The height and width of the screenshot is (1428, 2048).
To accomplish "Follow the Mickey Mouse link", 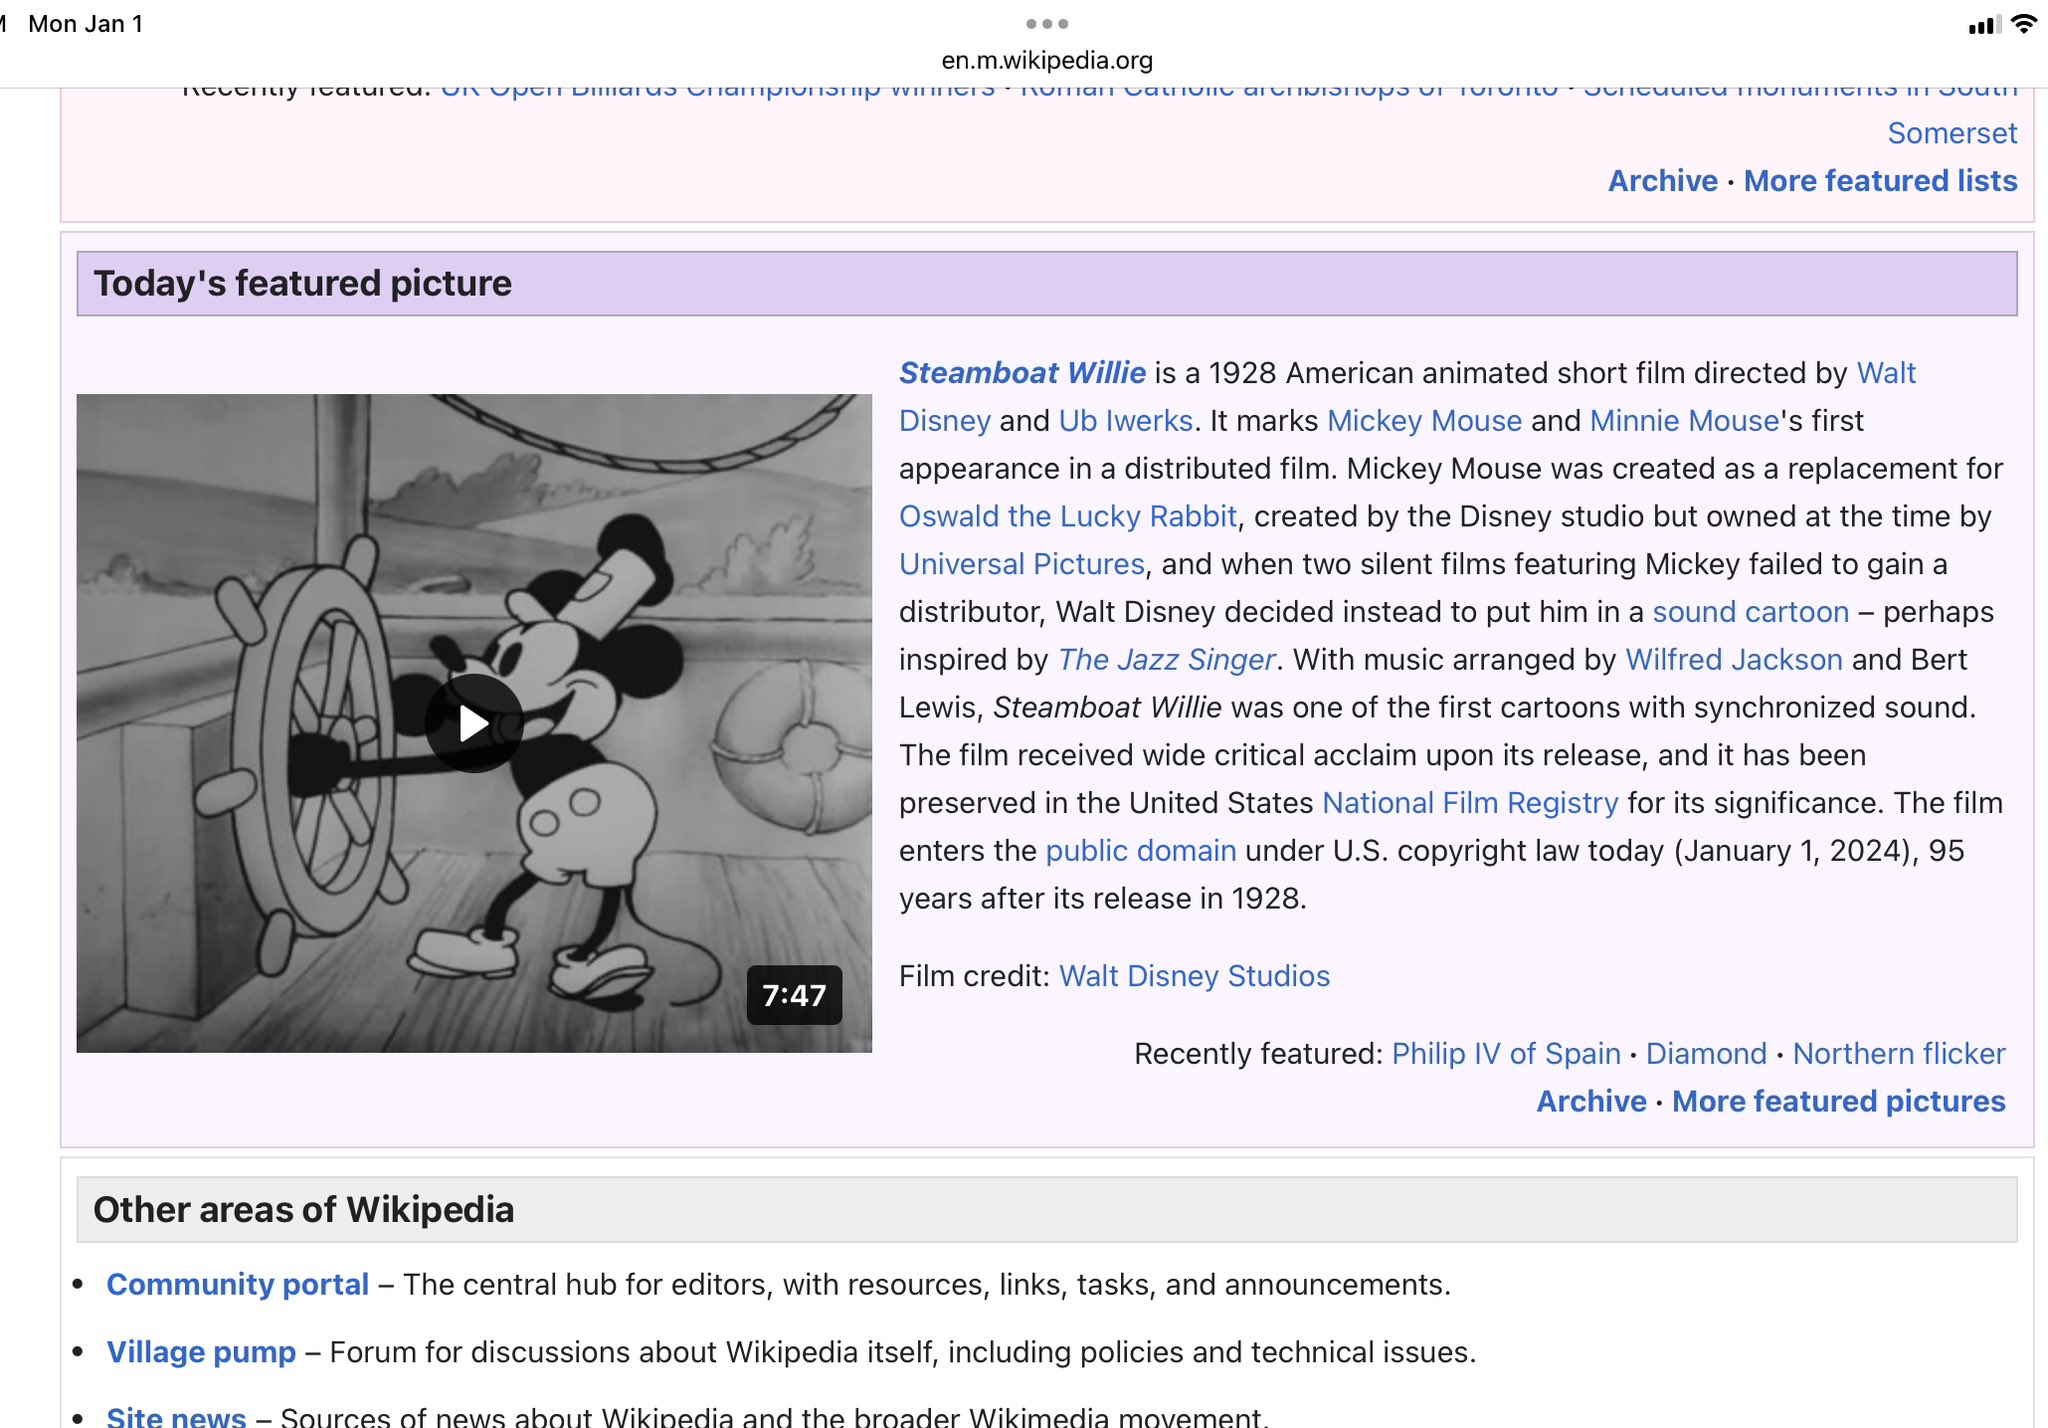I will pos(1424,421).
